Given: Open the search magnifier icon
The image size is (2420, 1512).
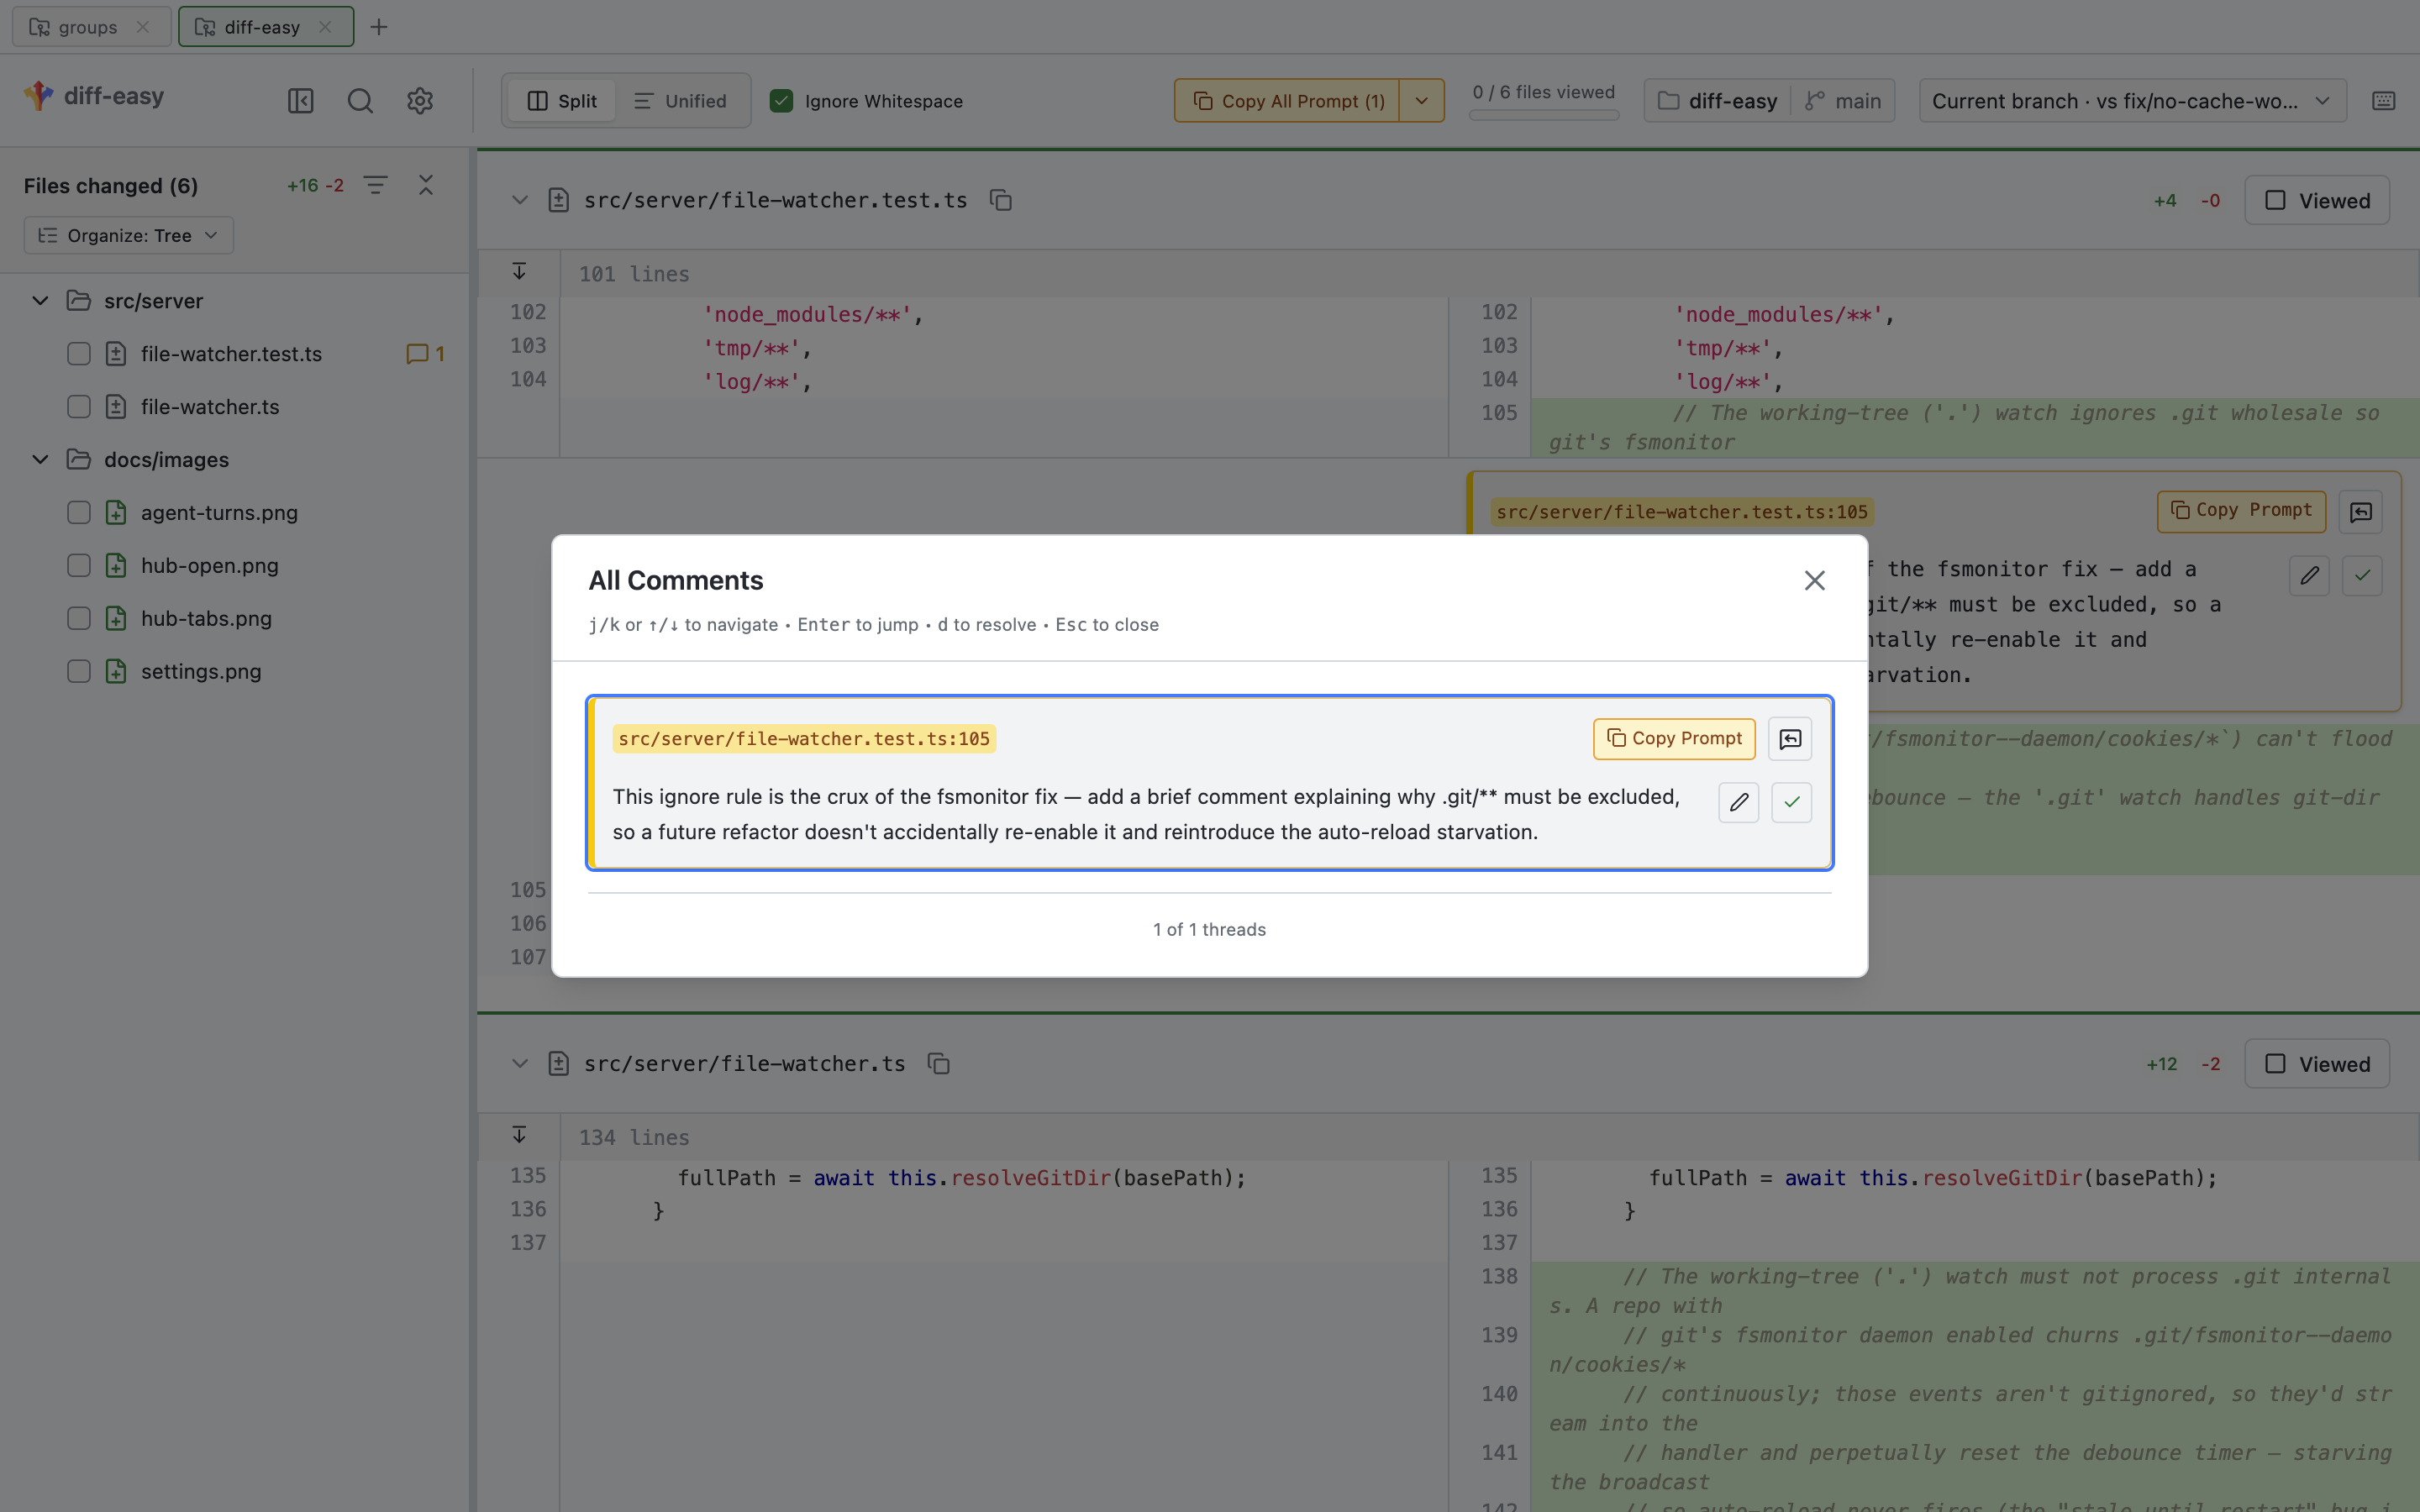Looking at the screenshot, I should pos(360,101).
